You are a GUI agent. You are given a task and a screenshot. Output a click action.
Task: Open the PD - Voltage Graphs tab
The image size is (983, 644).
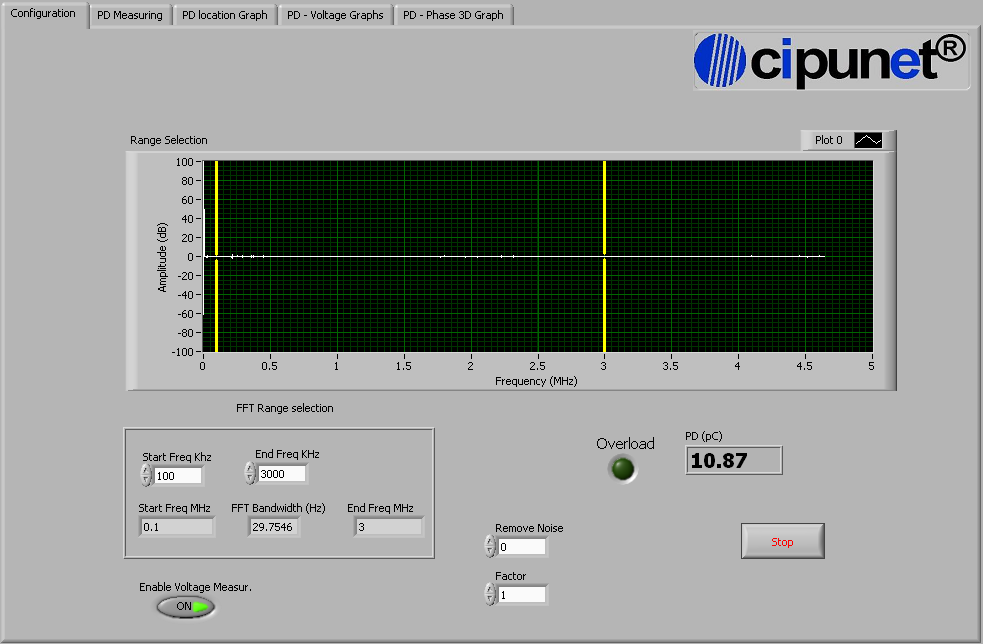pyautogui.click(x=335, y=15)
